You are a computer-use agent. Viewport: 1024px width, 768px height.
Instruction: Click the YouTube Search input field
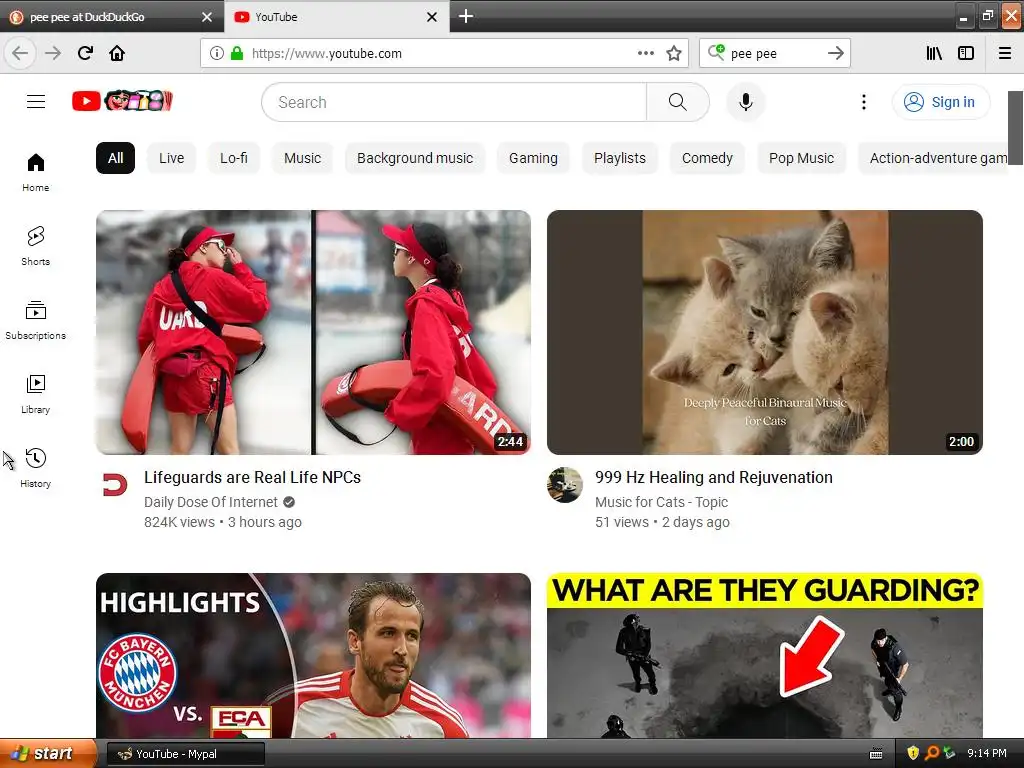pyautogui.click(x=454, y=102)
